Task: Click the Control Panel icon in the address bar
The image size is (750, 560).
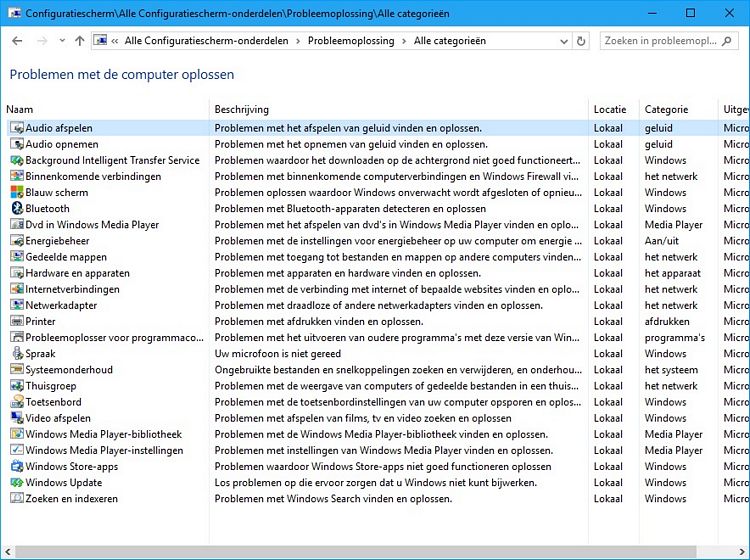Action: [x=100, y=41]
